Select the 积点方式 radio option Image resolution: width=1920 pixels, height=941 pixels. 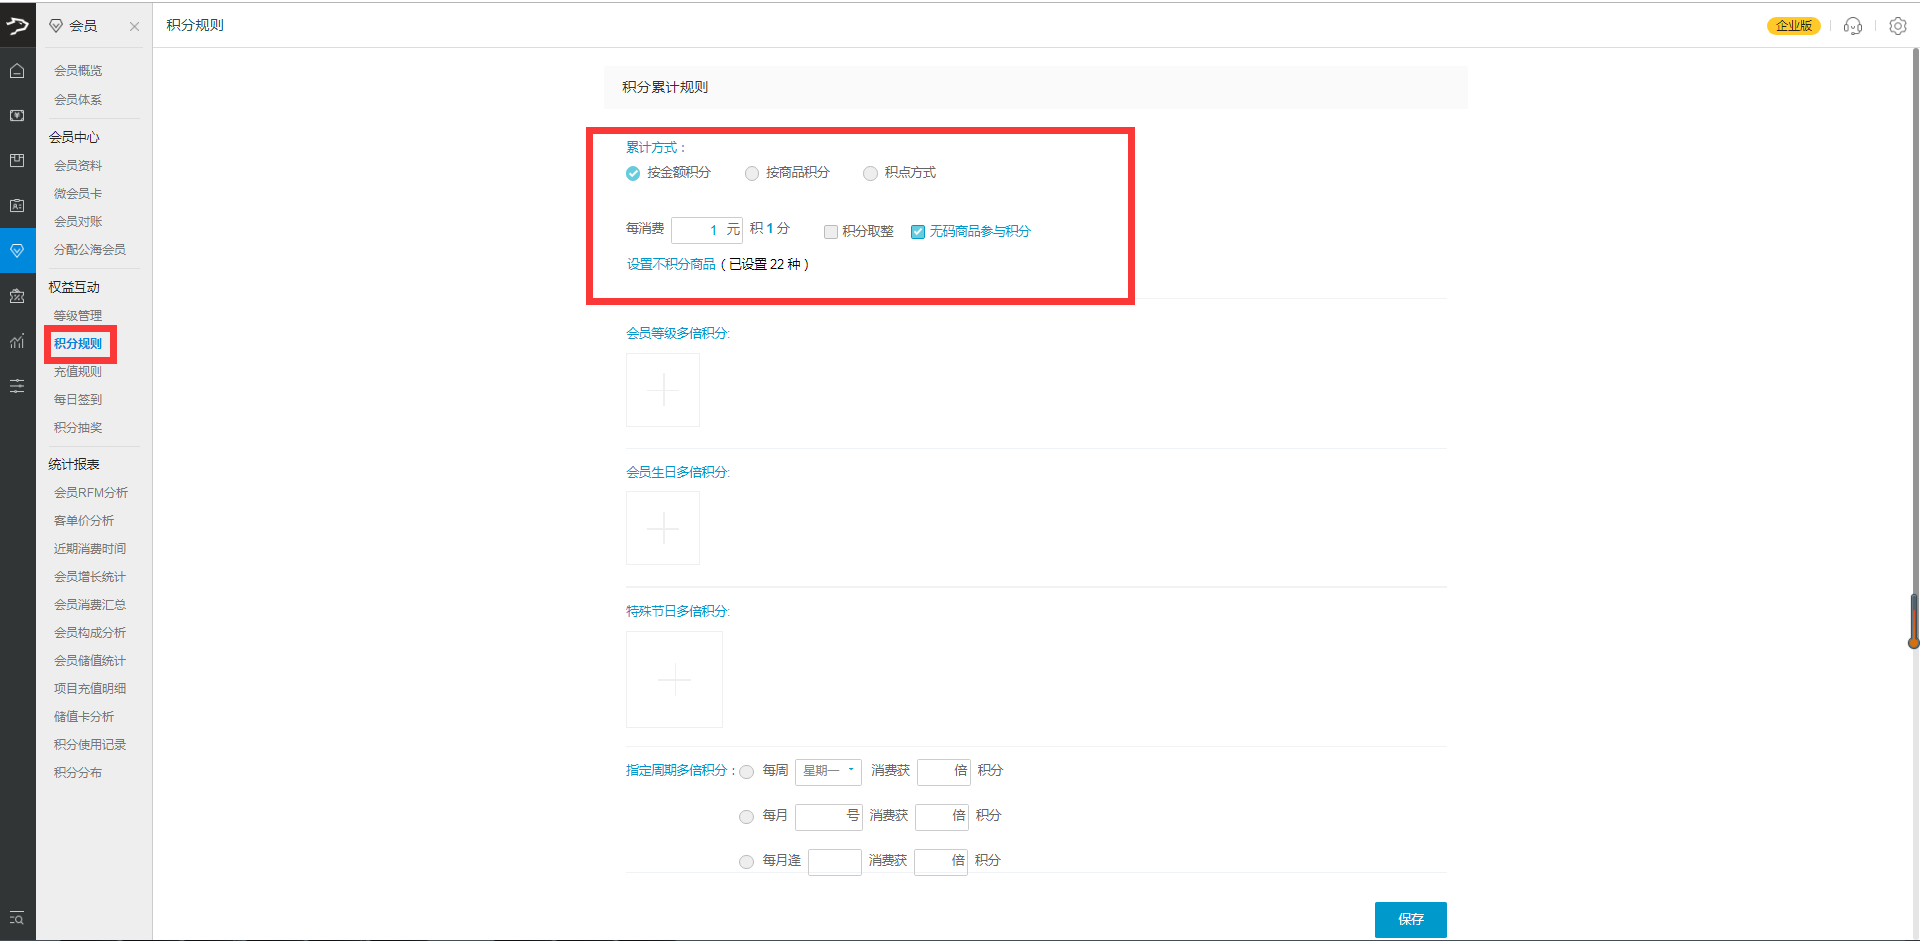[870, 174]
